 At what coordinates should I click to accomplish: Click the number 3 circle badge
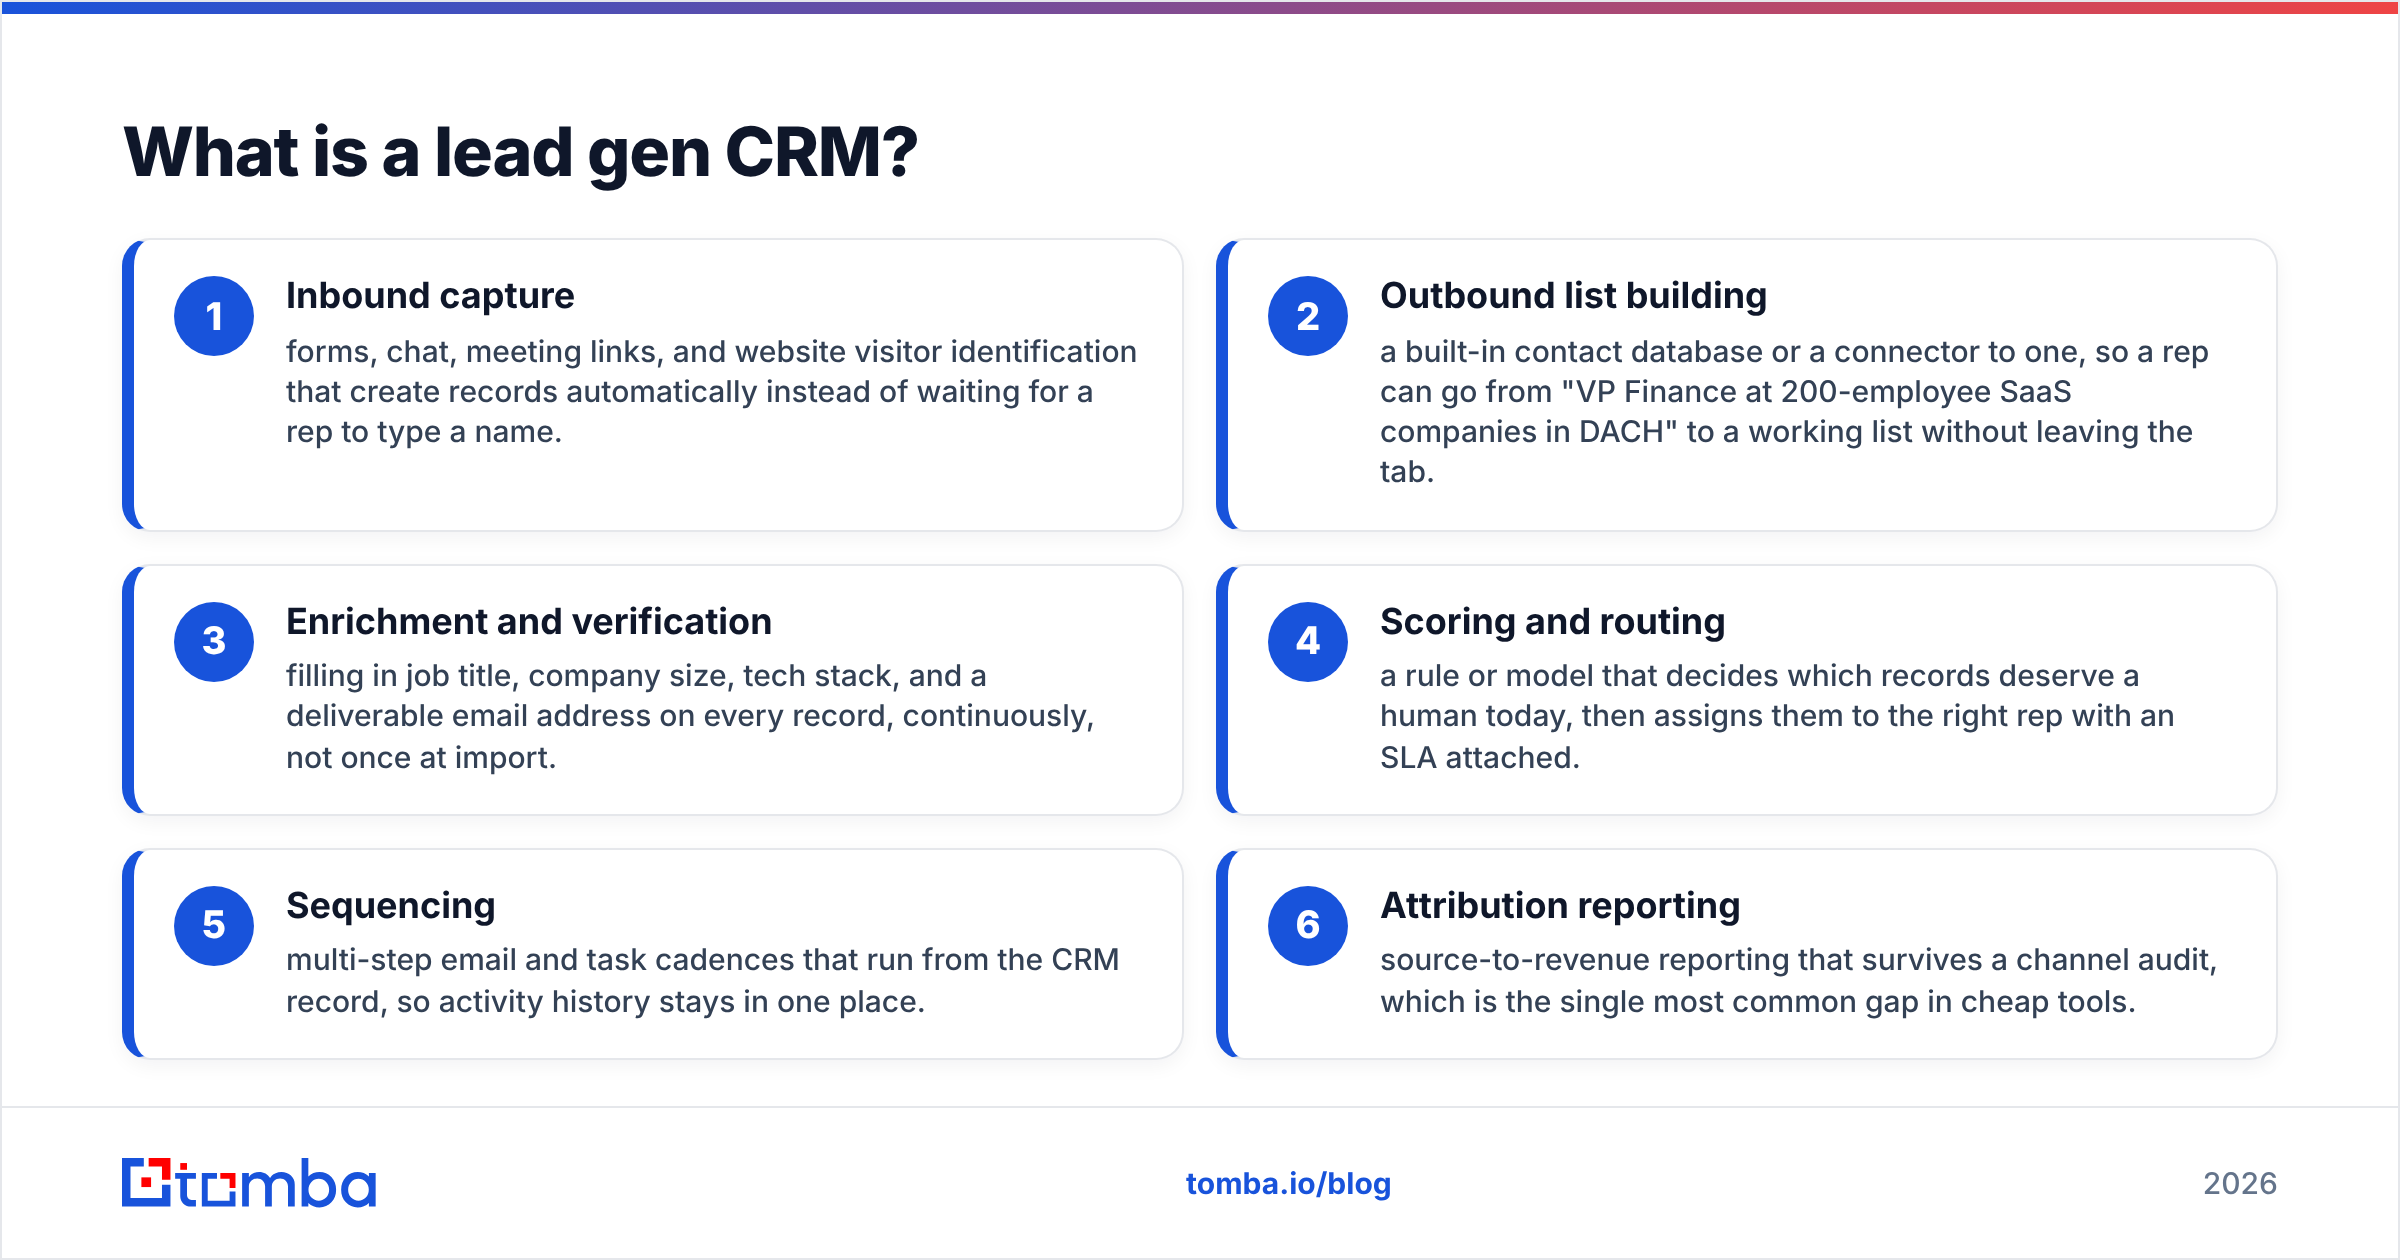pos(214,642)
